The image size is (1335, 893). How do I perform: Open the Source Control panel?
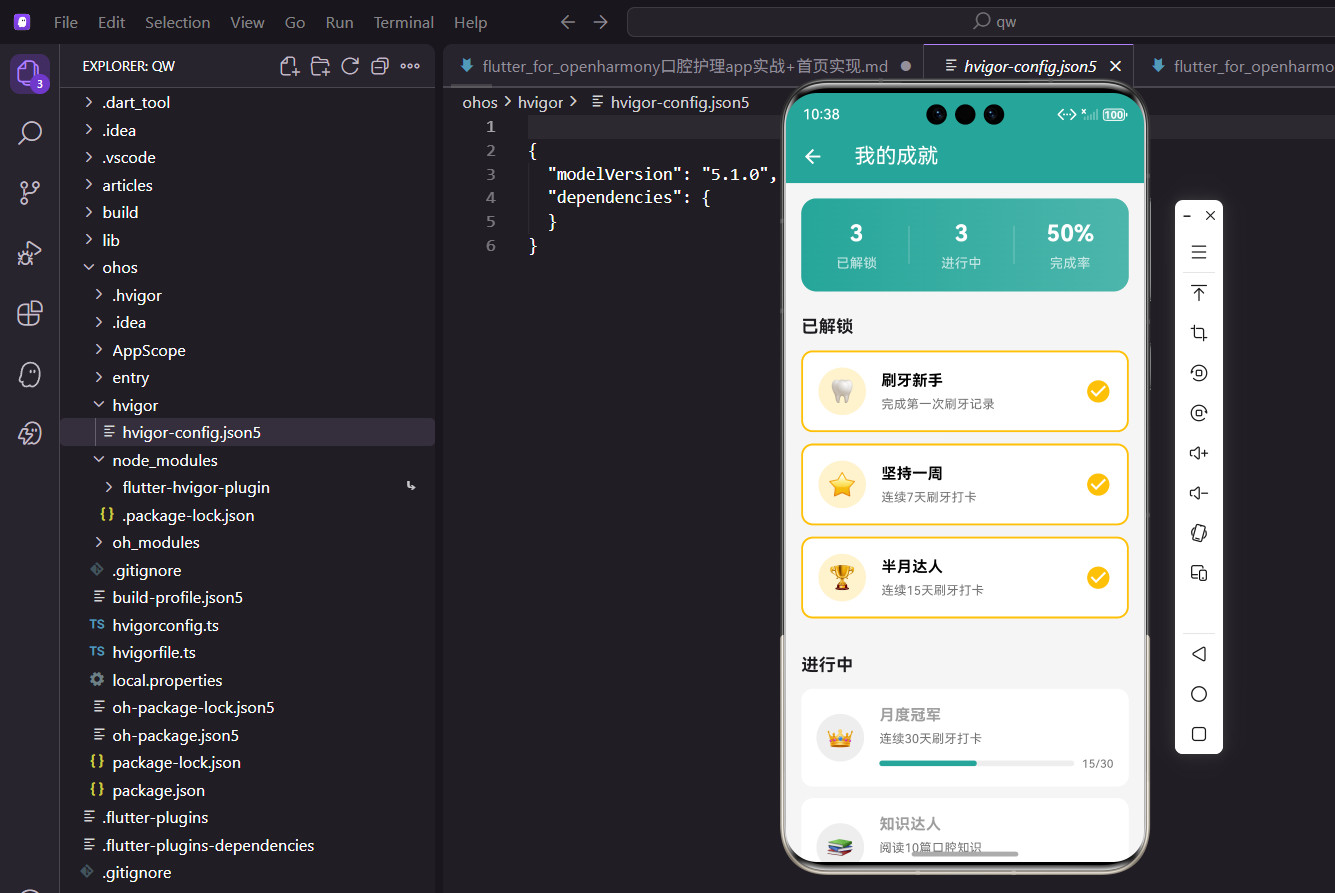pyautogui.click(x=29, y=192)
